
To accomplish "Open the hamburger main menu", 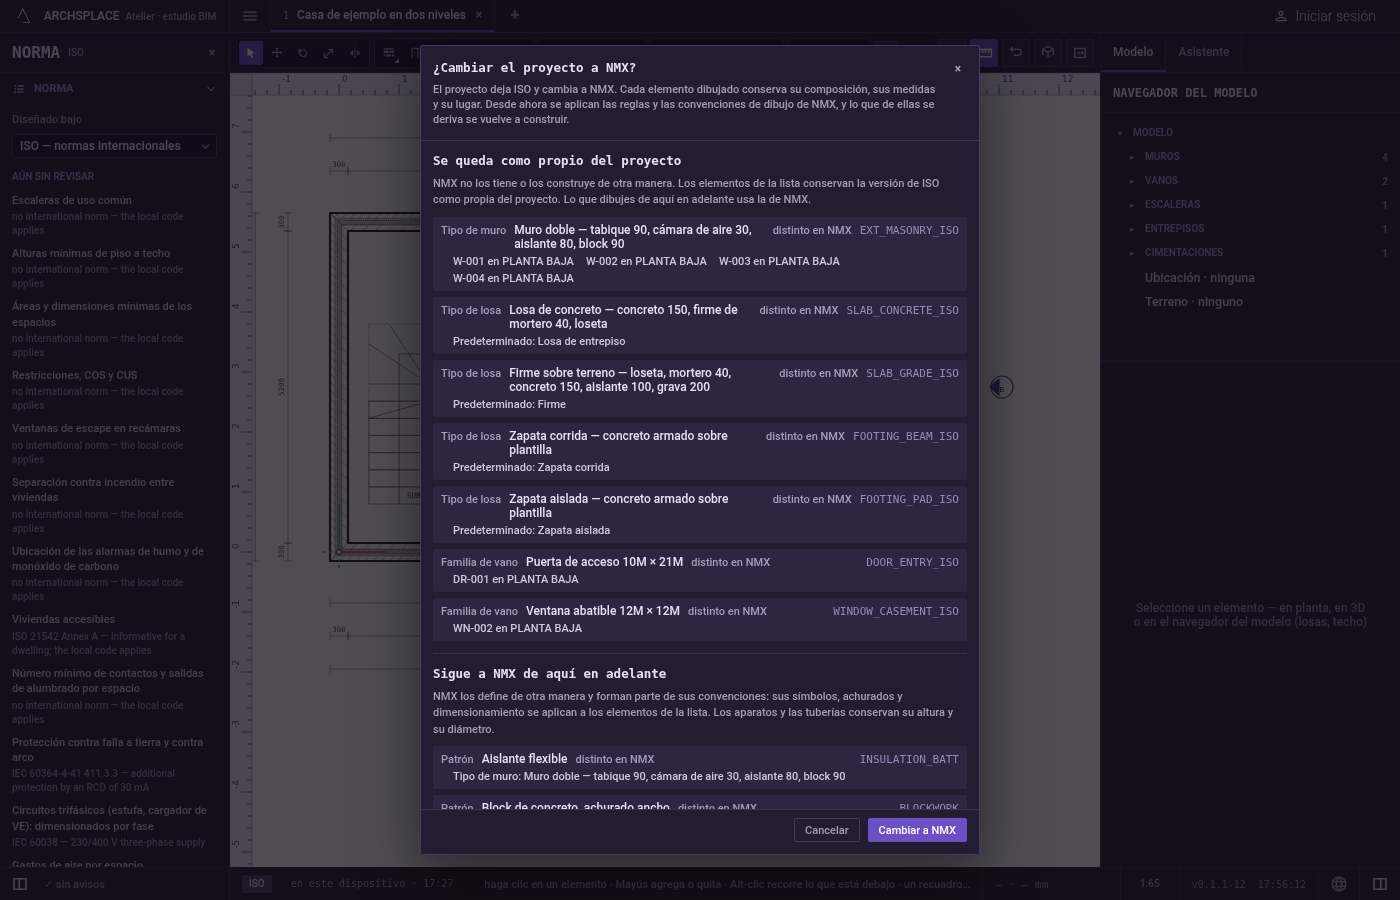I will 250,16.
